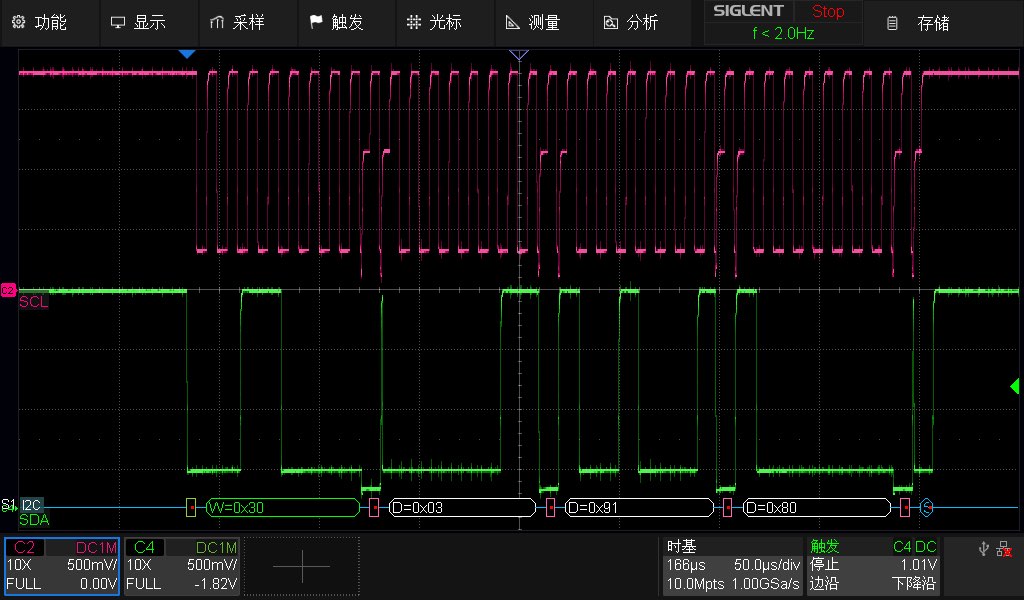Viewport: 1024px width, 600px height.
Task: Click the 1.01V trigger level value
Action: point(918,565)
